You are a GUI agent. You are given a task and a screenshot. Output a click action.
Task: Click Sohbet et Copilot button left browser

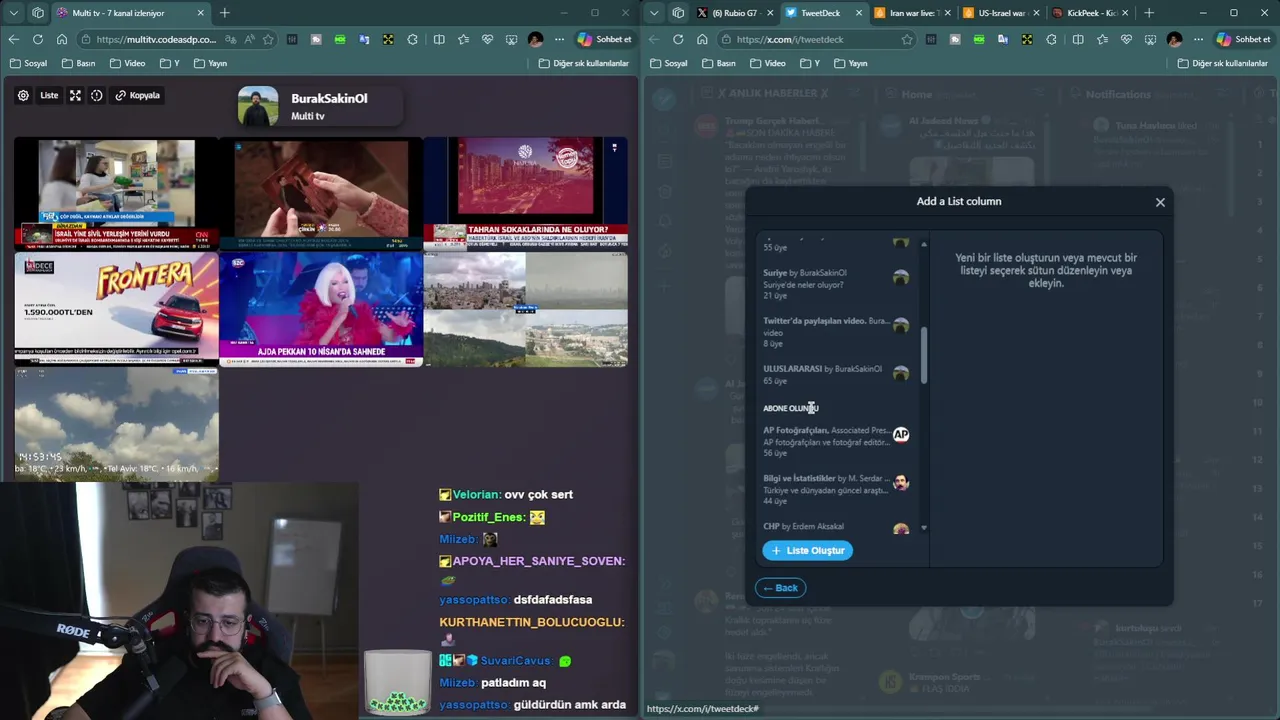[605, 39]
